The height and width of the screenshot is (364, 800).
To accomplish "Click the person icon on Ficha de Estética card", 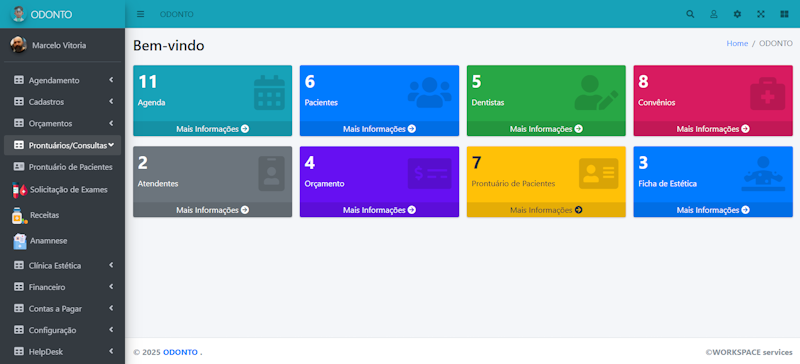I will (x=763, y=174).
